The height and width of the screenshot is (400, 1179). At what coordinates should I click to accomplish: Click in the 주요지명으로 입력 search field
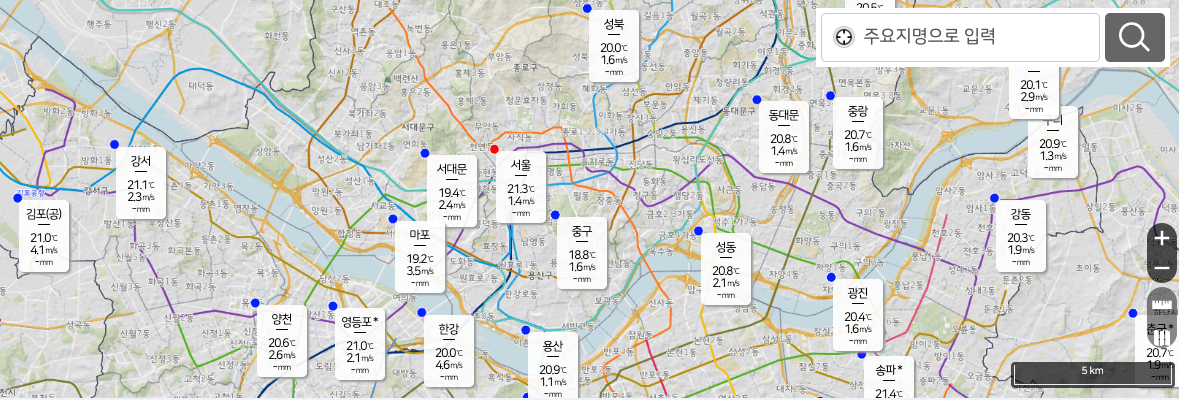[960, 37]
